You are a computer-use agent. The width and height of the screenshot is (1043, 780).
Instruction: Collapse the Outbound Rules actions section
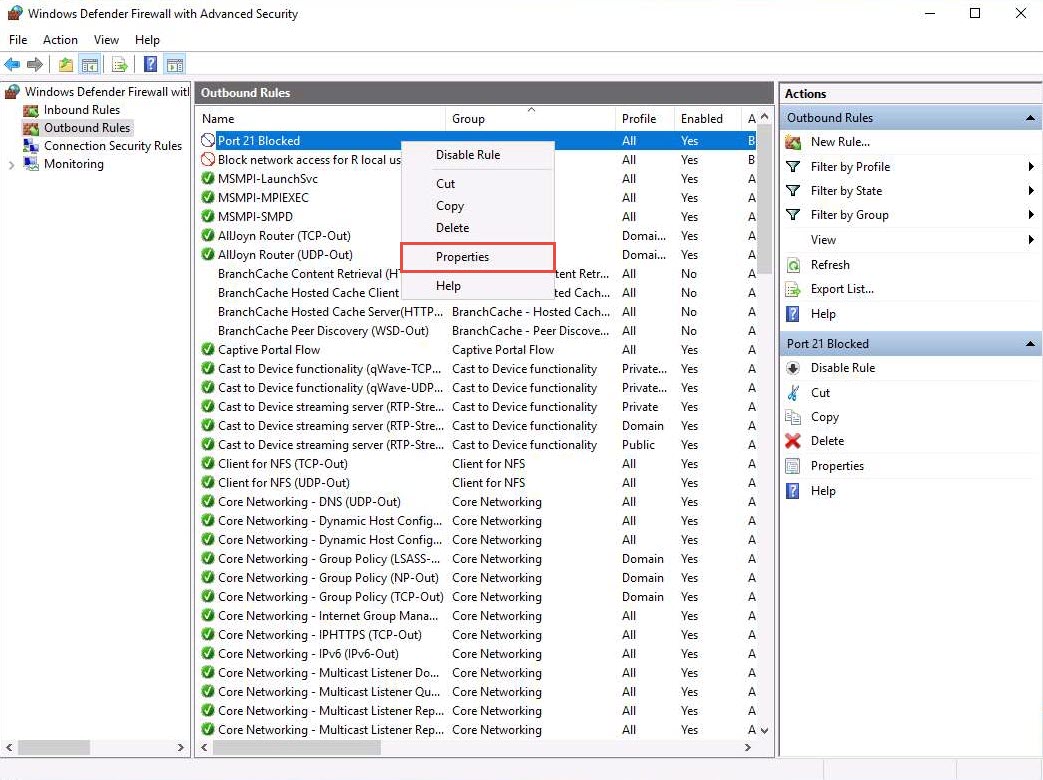(x=1030, y=118)
